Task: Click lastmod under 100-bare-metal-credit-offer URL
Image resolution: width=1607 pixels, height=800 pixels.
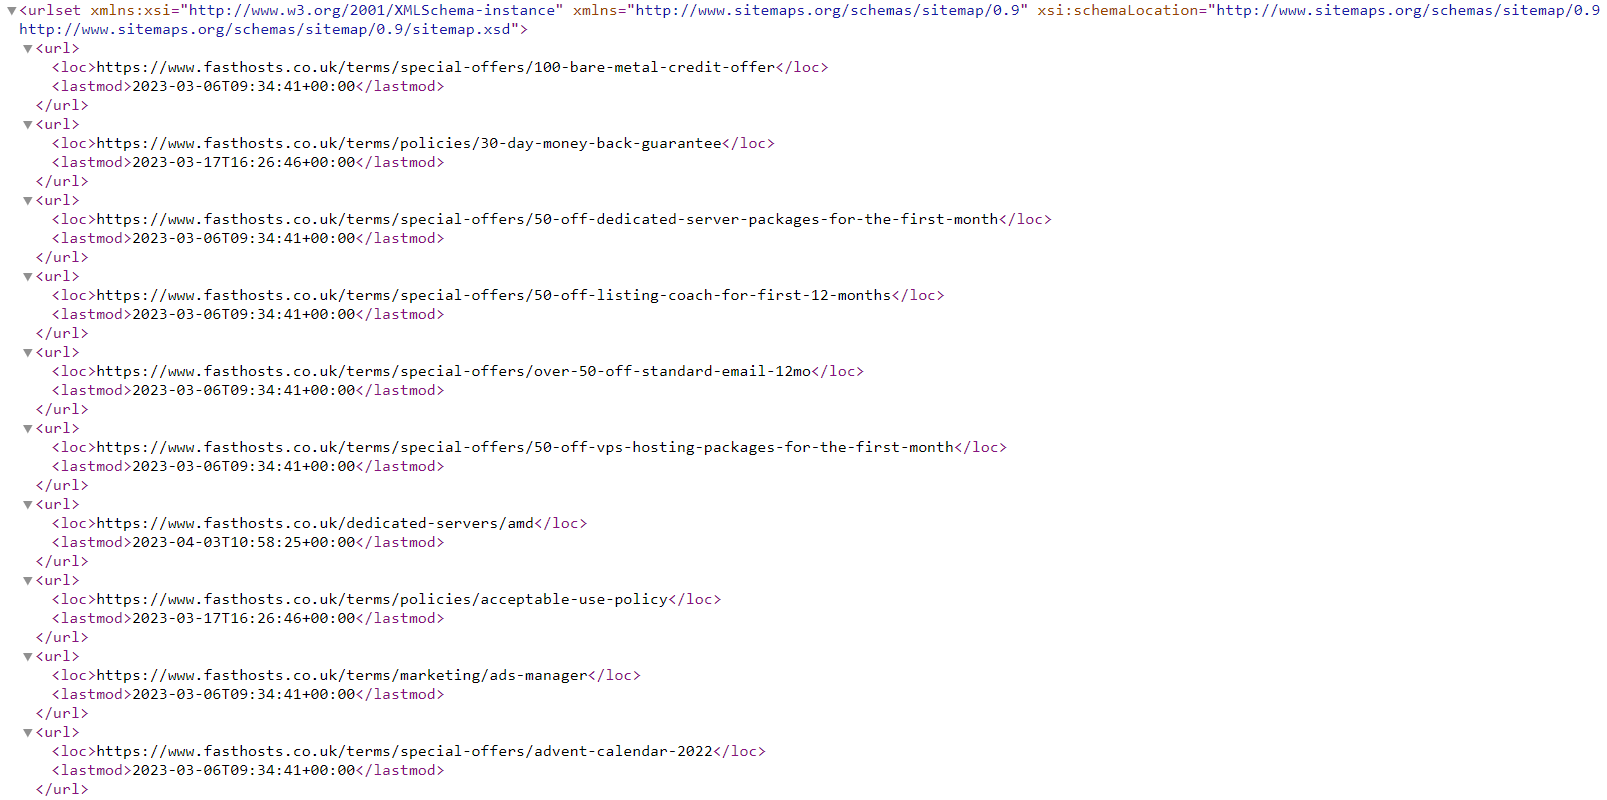Action: [244, 86]
